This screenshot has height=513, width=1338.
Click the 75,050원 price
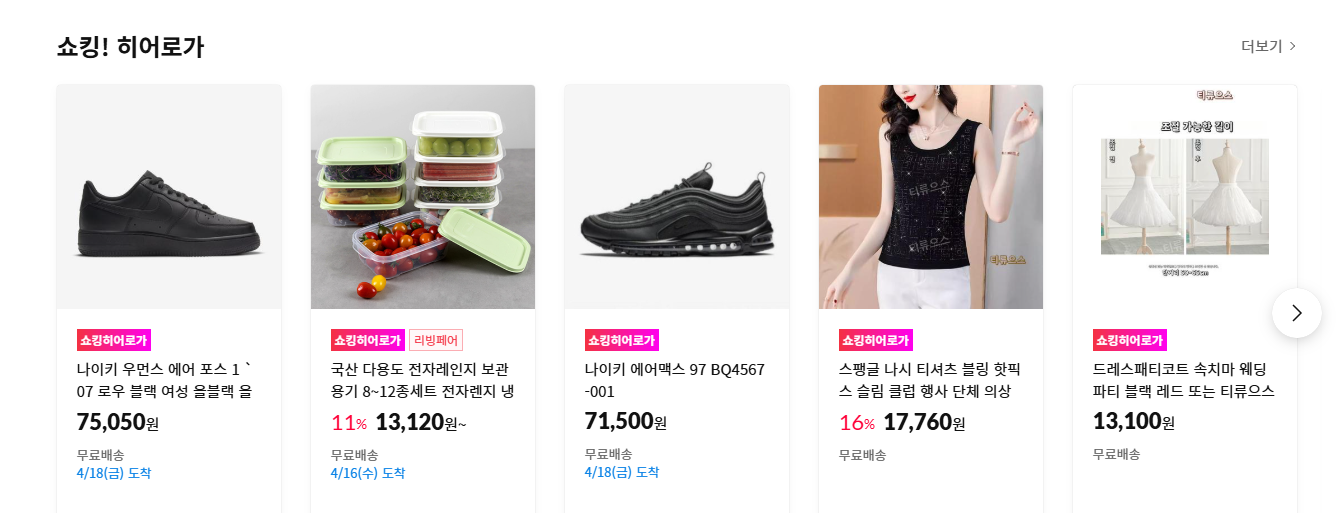click(118, 422)
